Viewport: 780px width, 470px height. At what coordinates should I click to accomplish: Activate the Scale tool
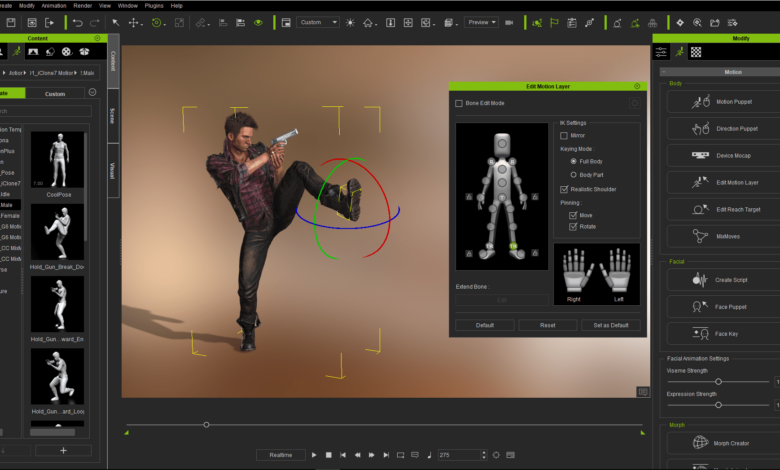(x=179, y=22)
